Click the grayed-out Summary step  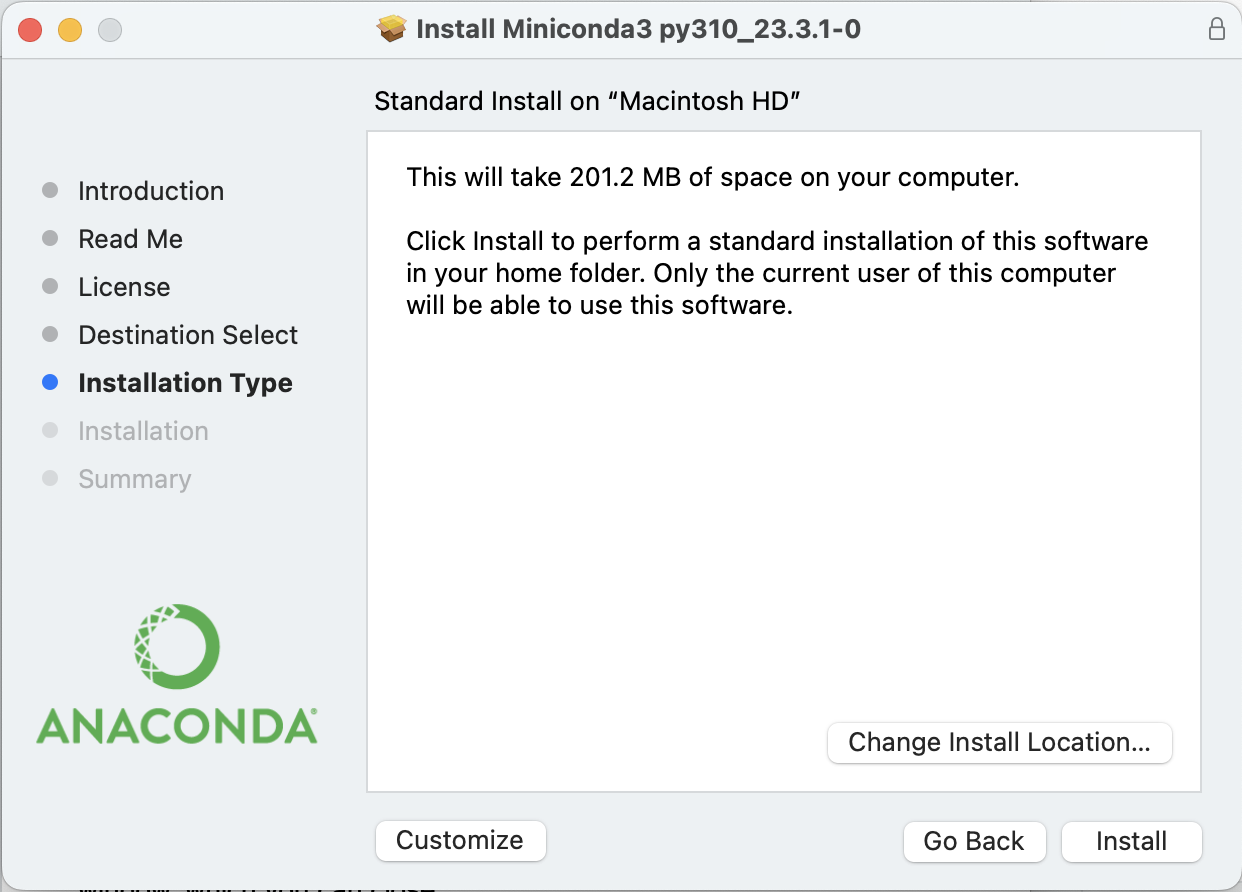(x=134, y=478)
